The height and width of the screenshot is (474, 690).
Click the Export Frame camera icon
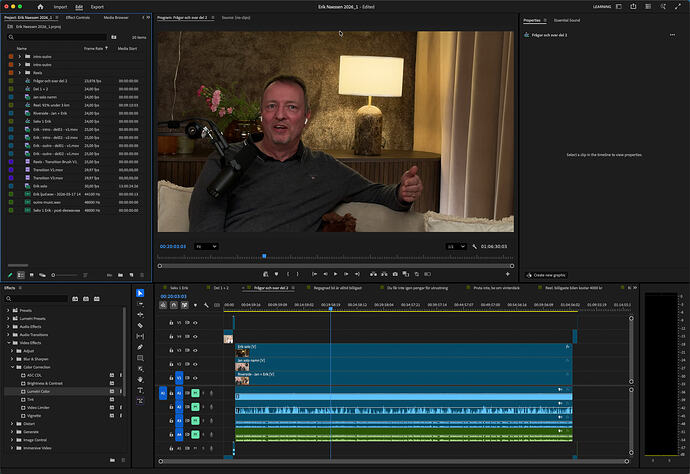[x=395, y=274]
